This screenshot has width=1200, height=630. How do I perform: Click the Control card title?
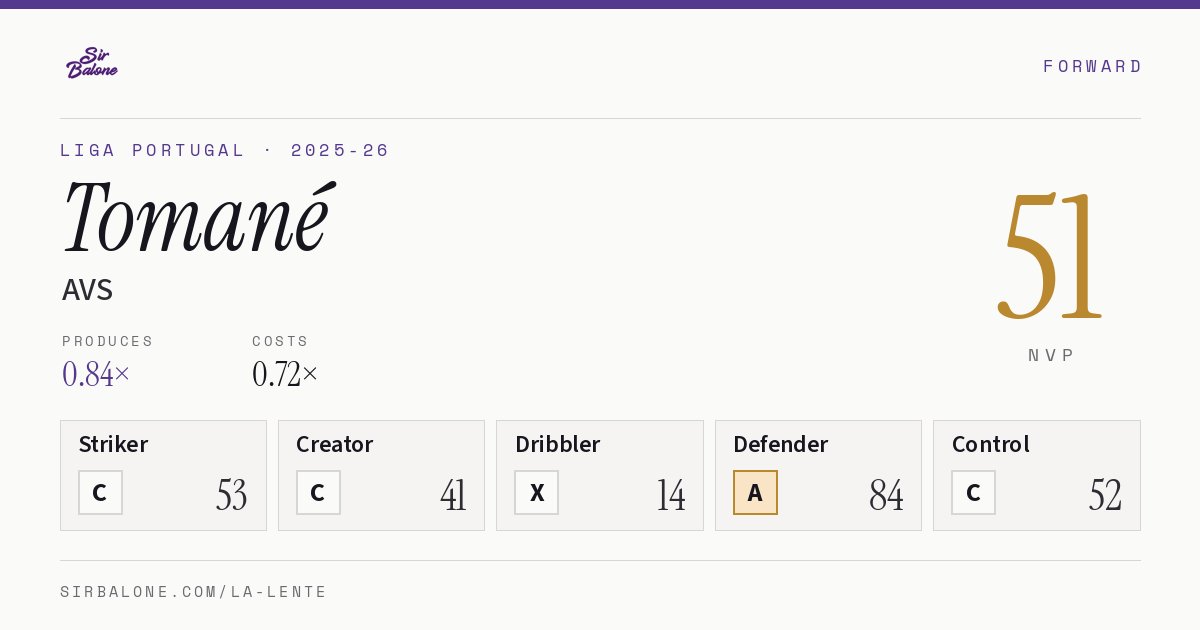(x=991, y=444)
